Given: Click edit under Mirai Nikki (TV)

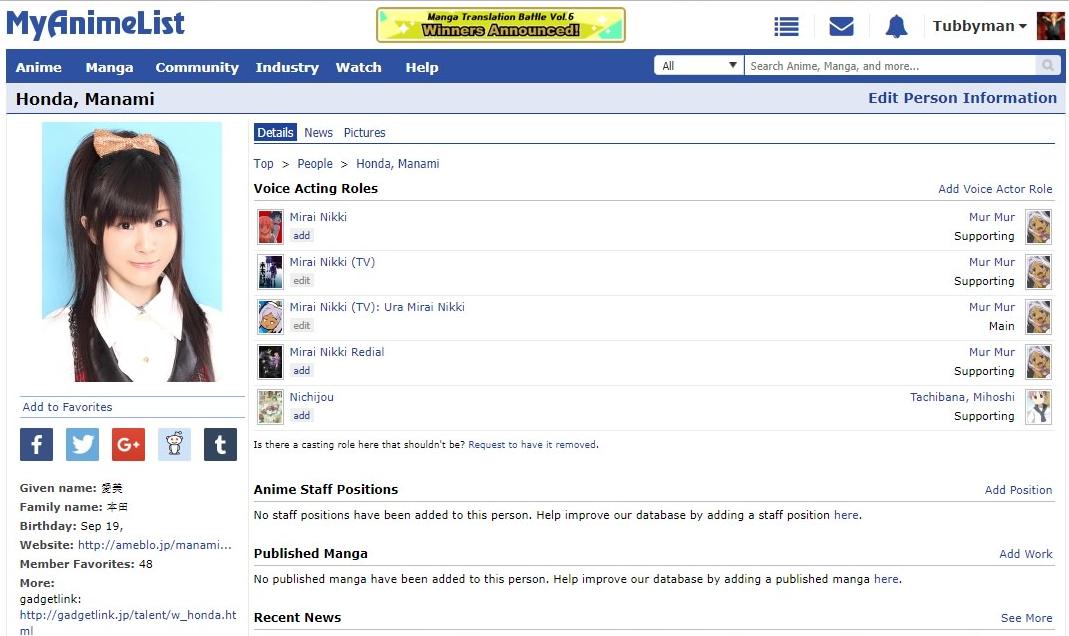Looking at the screenshot, I should point(301,281).
